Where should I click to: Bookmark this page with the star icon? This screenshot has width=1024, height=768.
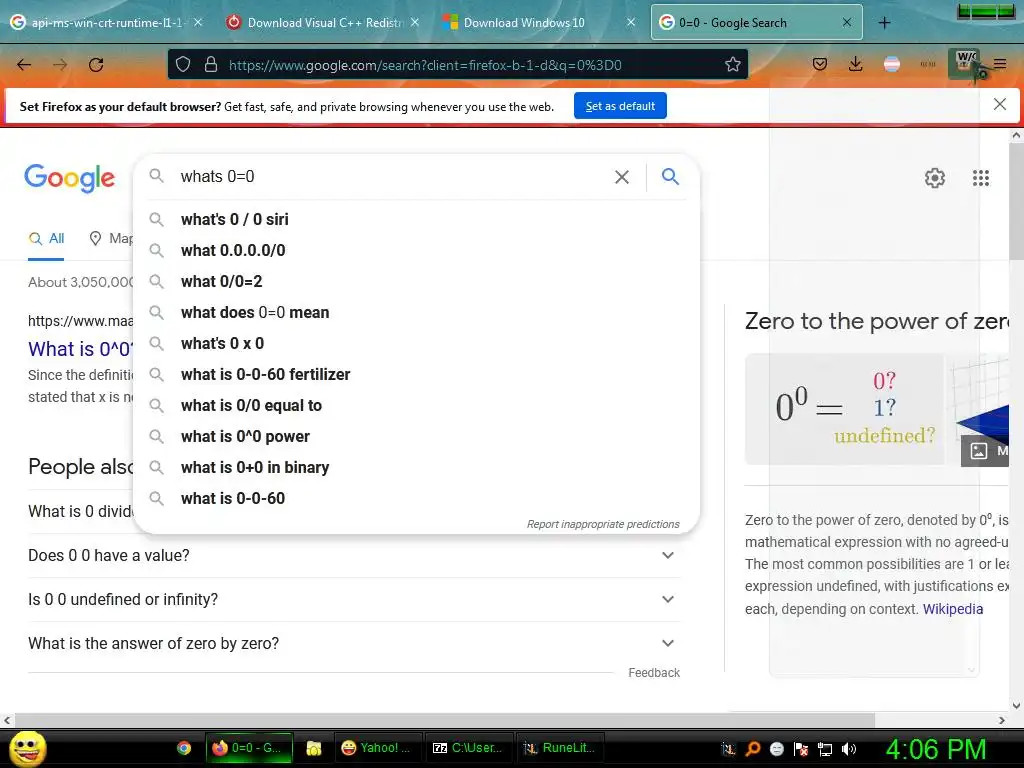733,65
